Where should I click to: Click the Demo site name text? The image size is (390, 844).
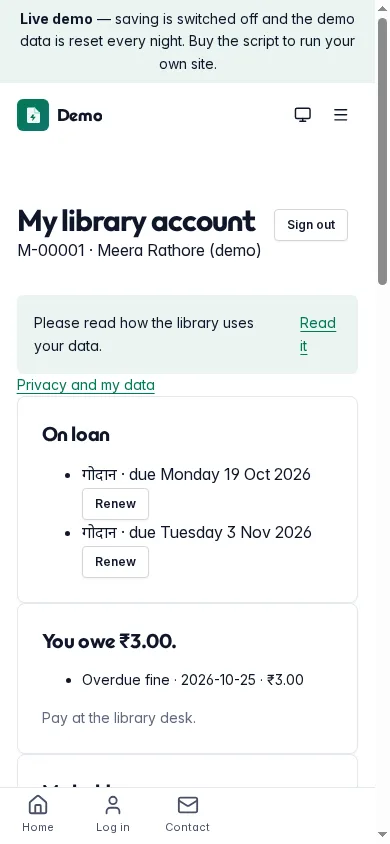(x=80, y=115)
